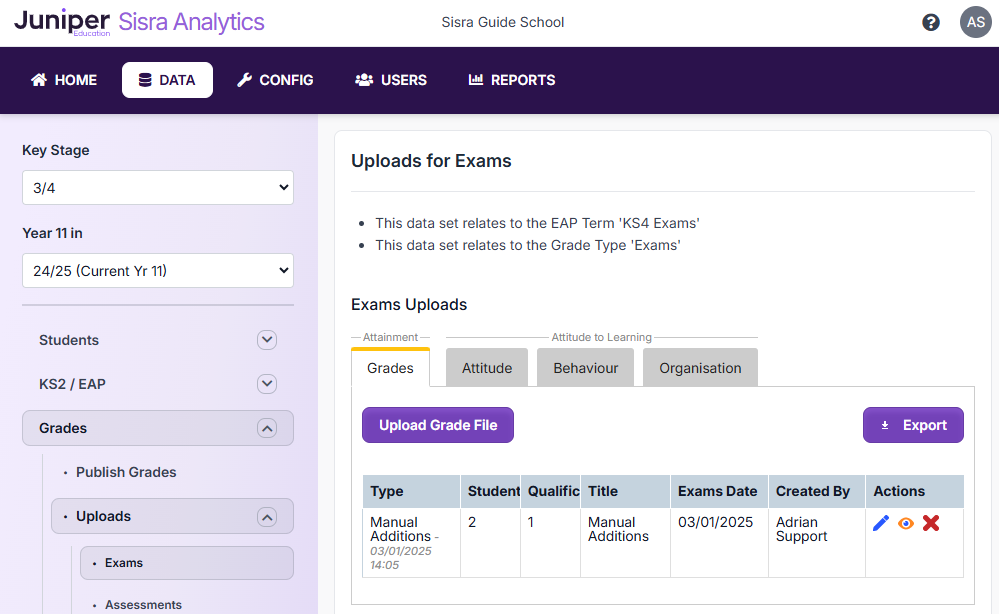This screenshot has height=614, width=999.
Task: Open the Key Stage dropdown
Action: click(158, 187)
